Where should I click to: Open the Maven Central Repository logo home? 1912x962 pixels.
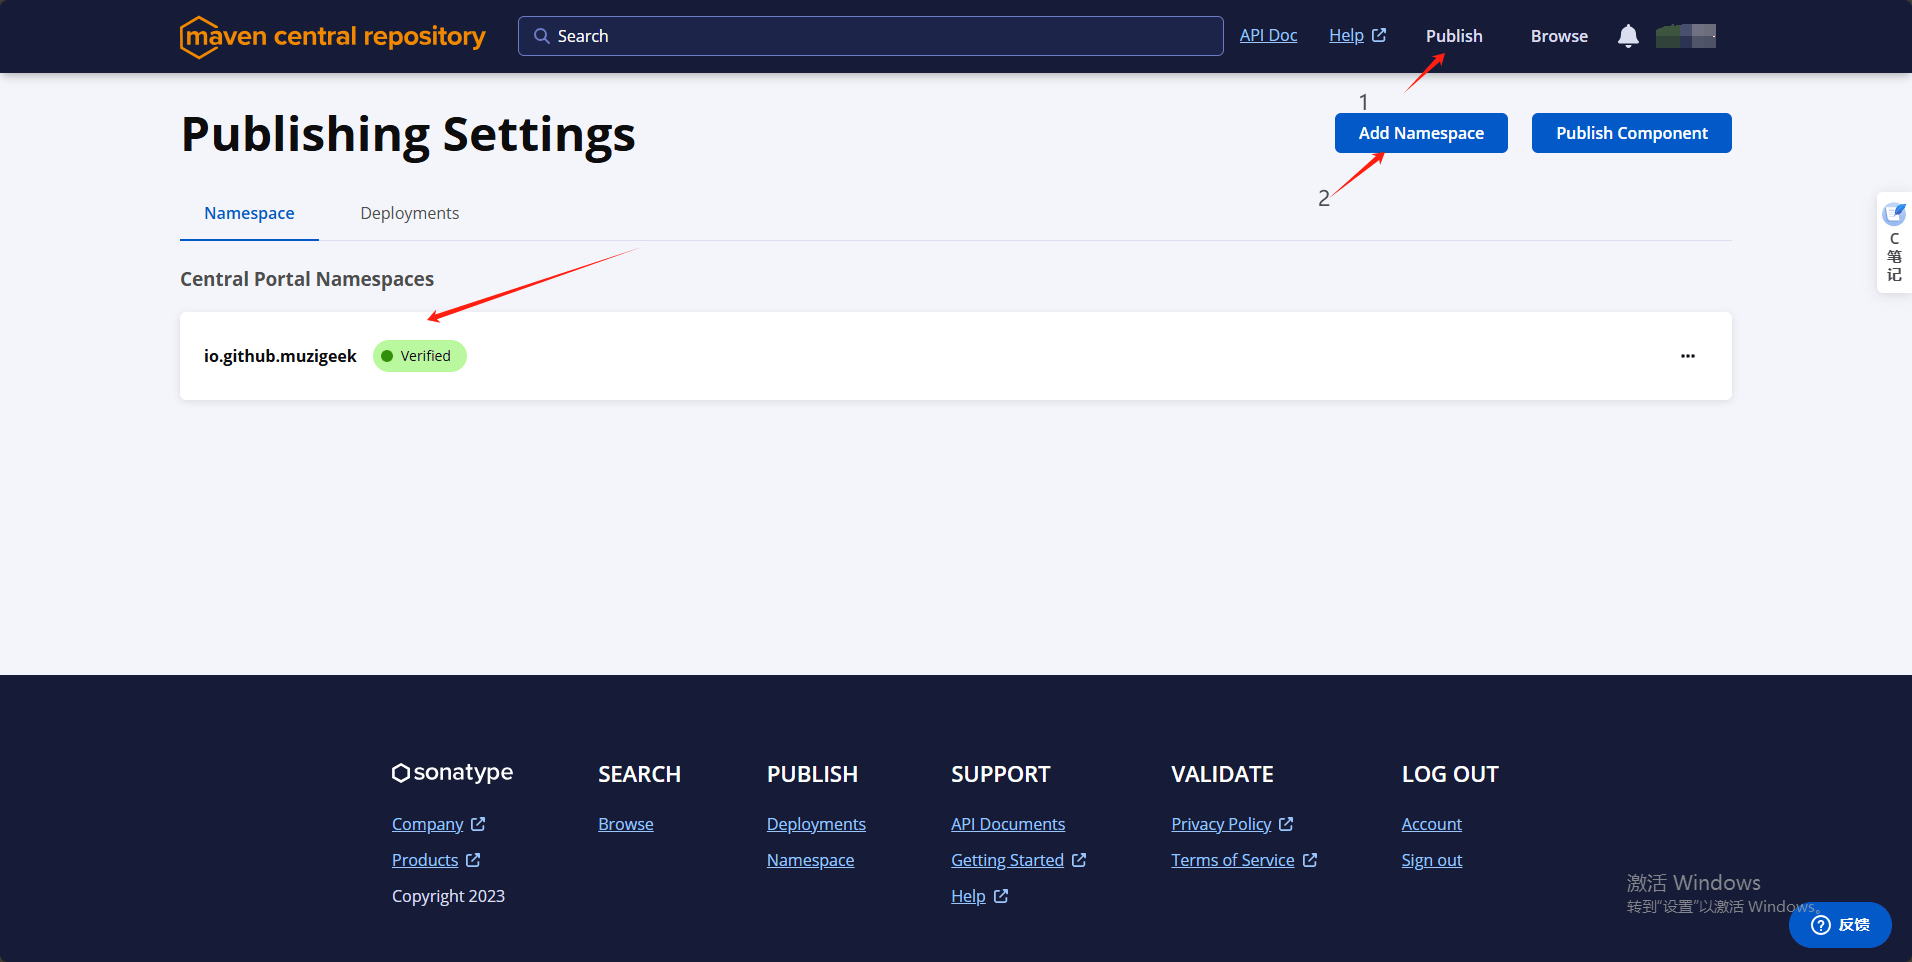[332, 37]
